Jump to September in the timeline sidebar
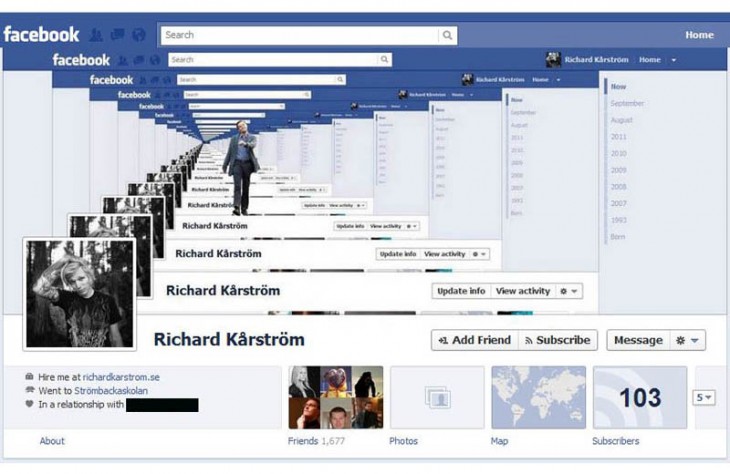 pyautogui.click(x=627, y=103)
